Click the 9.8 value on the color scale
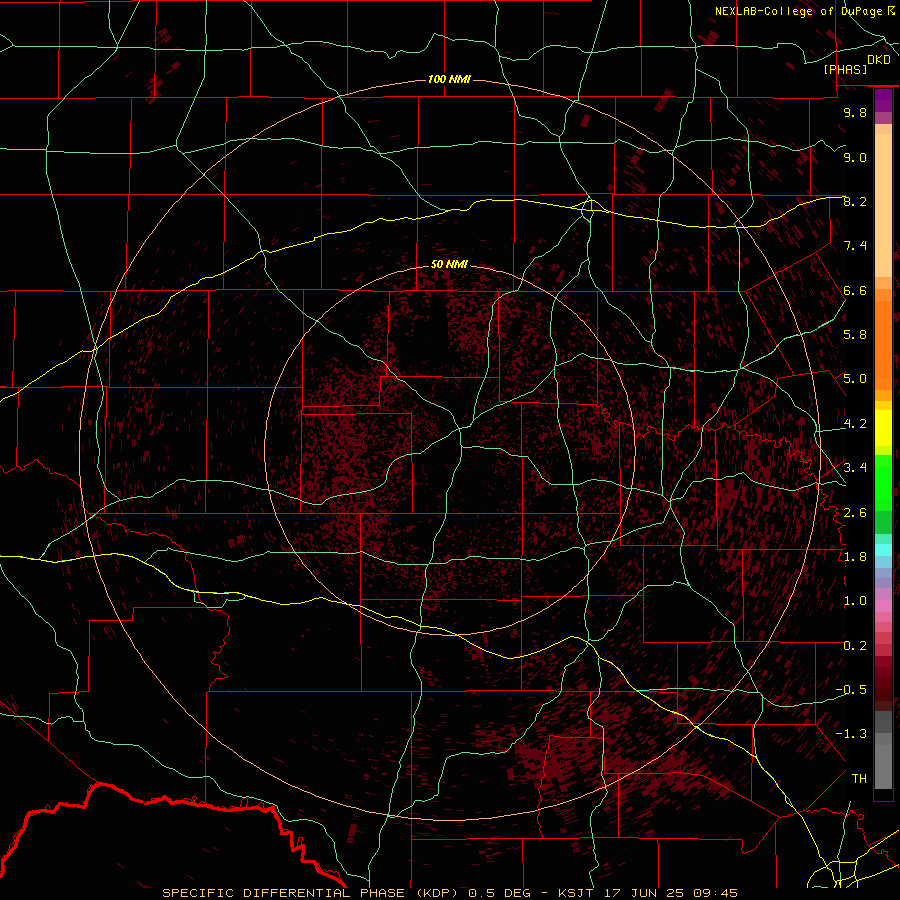The width and height of the screenshot is (900, 900). pos(855,112)
